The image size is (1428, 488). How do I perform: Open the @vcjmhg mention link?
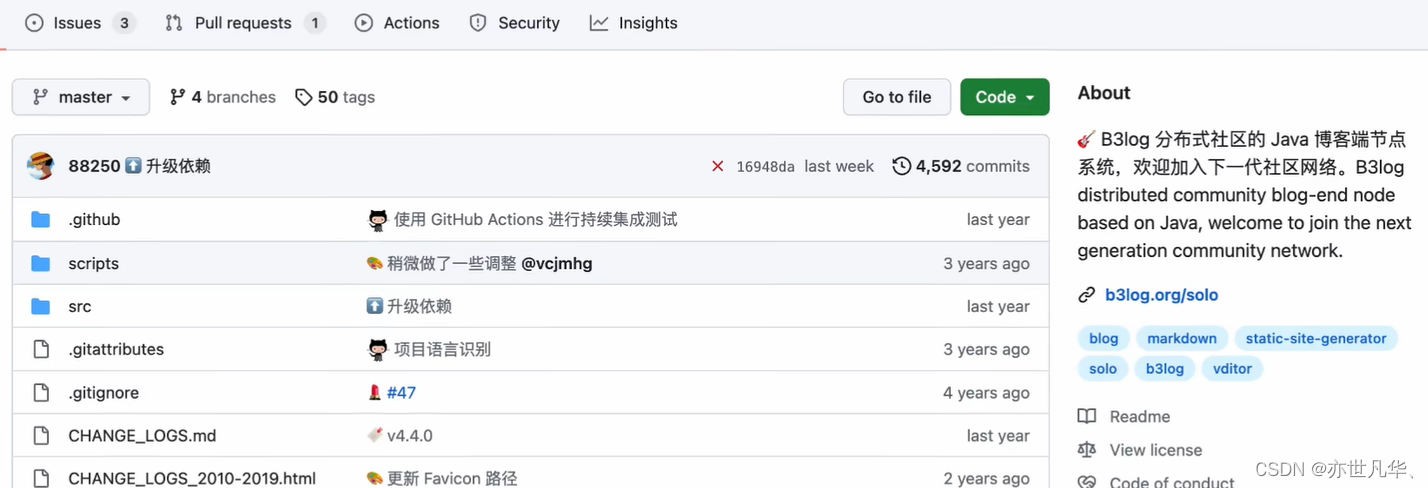(x=557, y=264)
